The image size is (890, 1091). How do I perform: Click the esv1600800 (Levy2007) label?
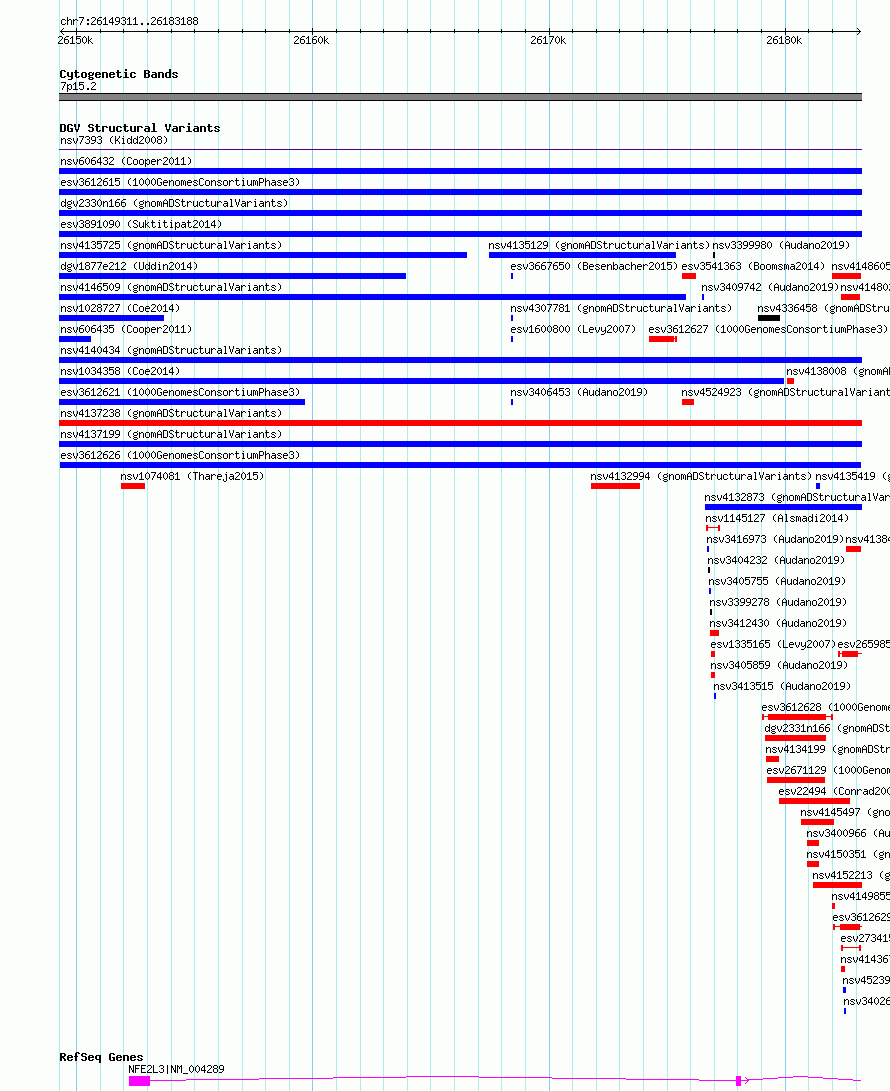point(573,329)
